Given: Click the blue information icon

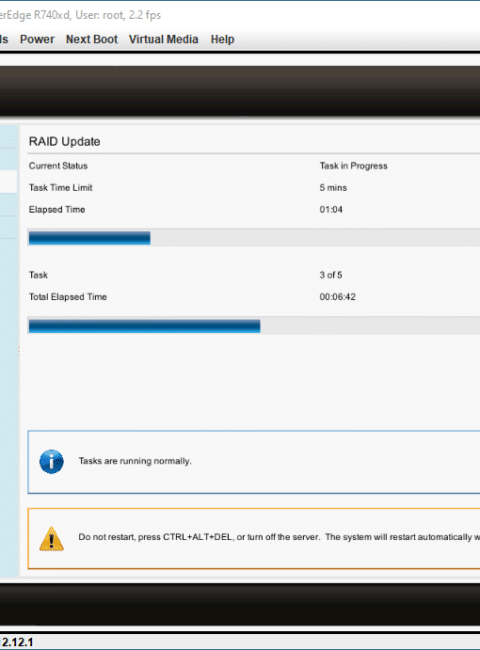Looking at the screenshot, I should [x=51, y=461].
